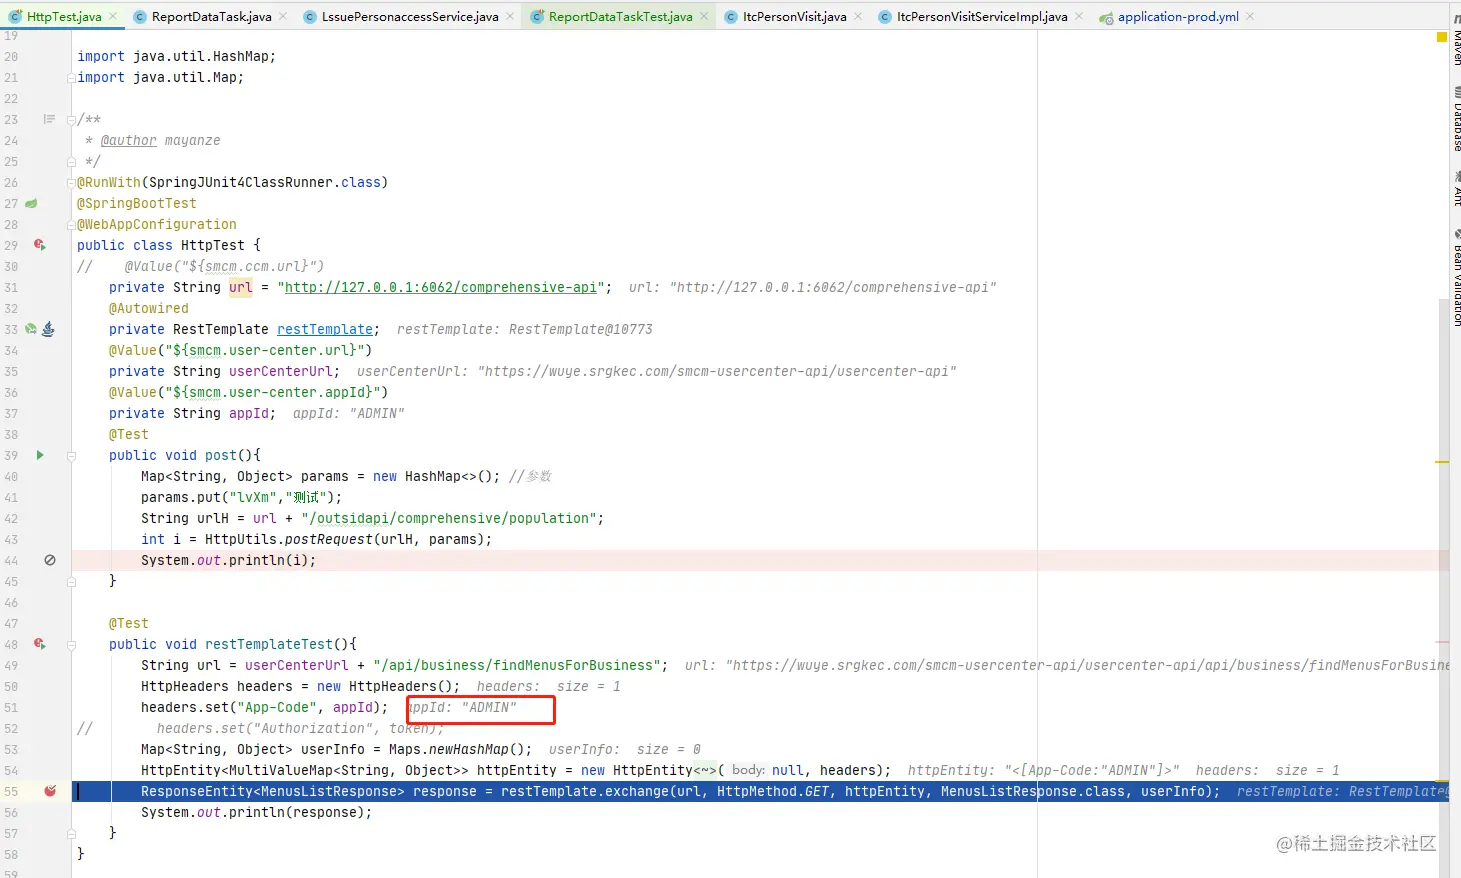Click fold end marker at line 45
This screenshot has width=1461, height=878.
point(72,581)
